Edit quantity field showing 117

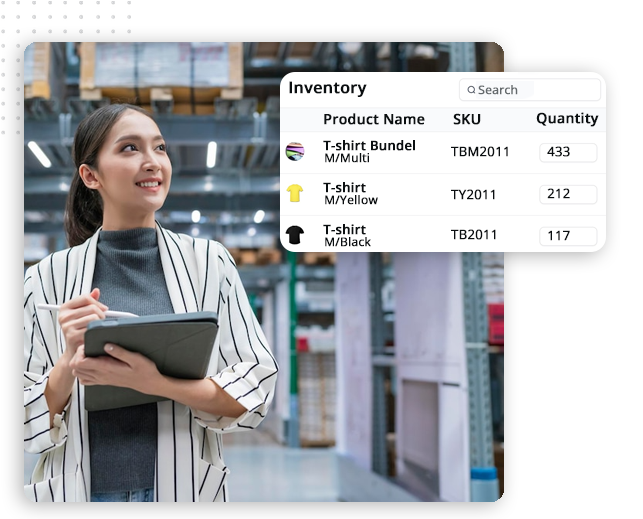coord(568,236)
